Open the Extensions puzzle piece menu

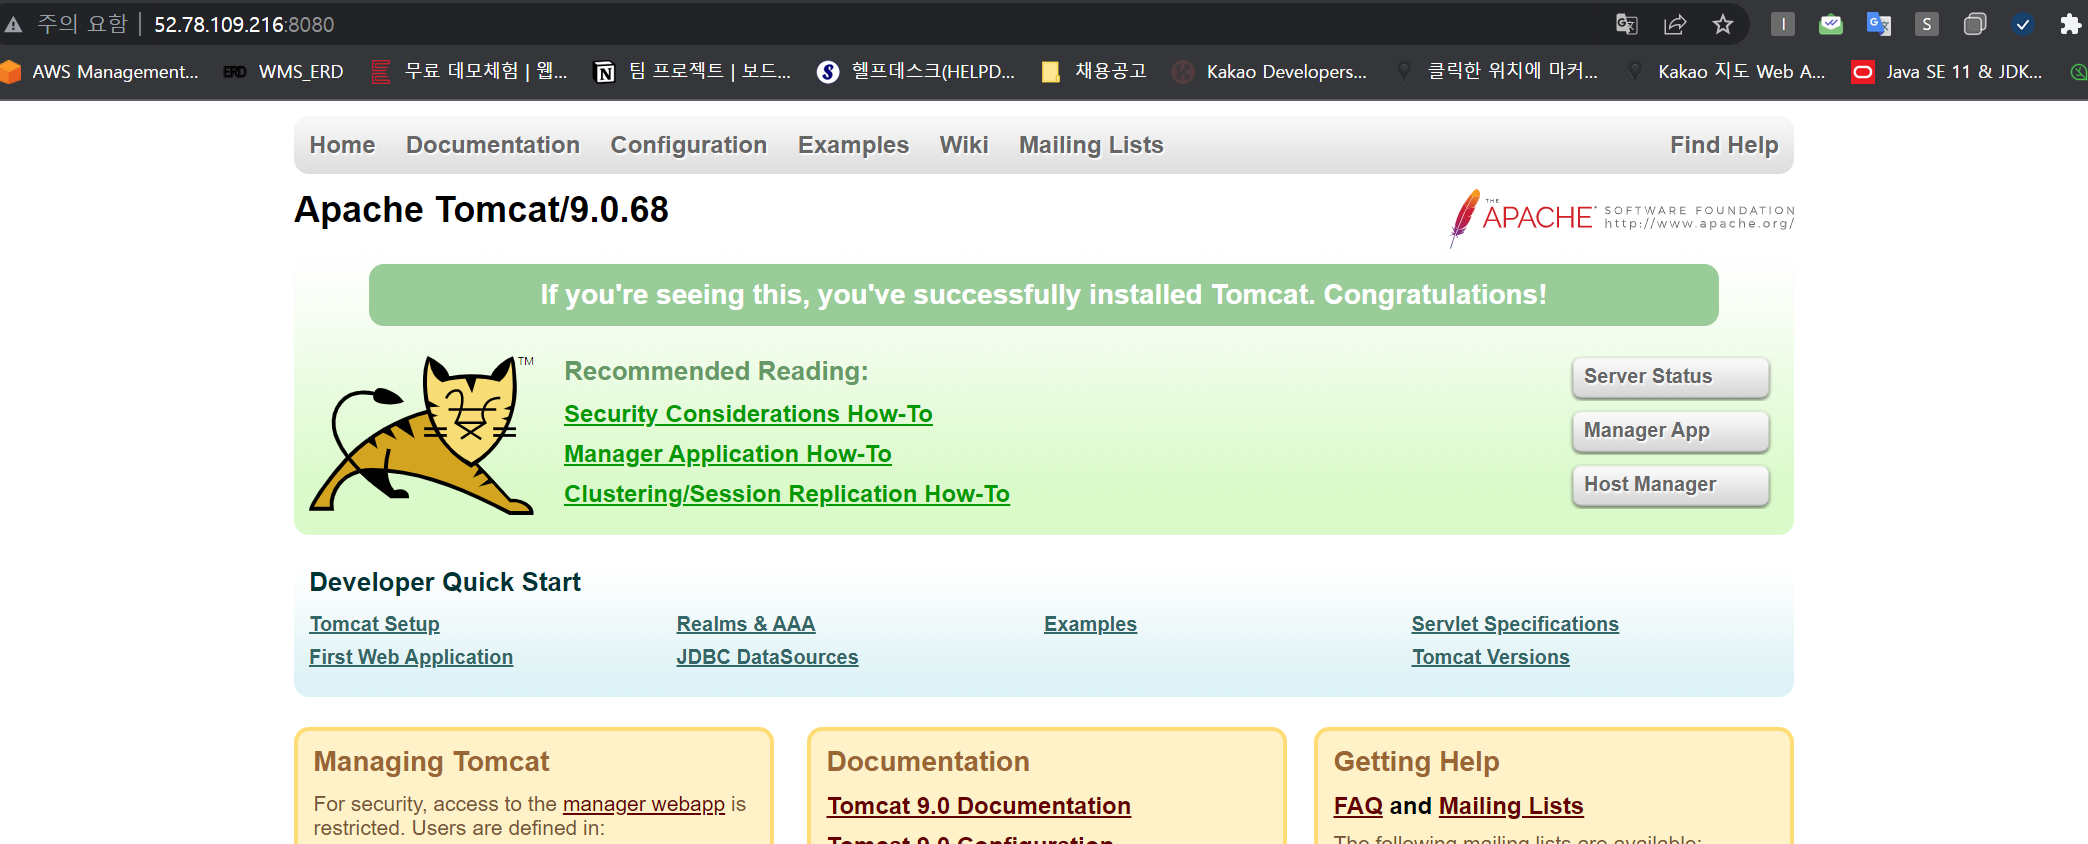(x=2070, y=24)
